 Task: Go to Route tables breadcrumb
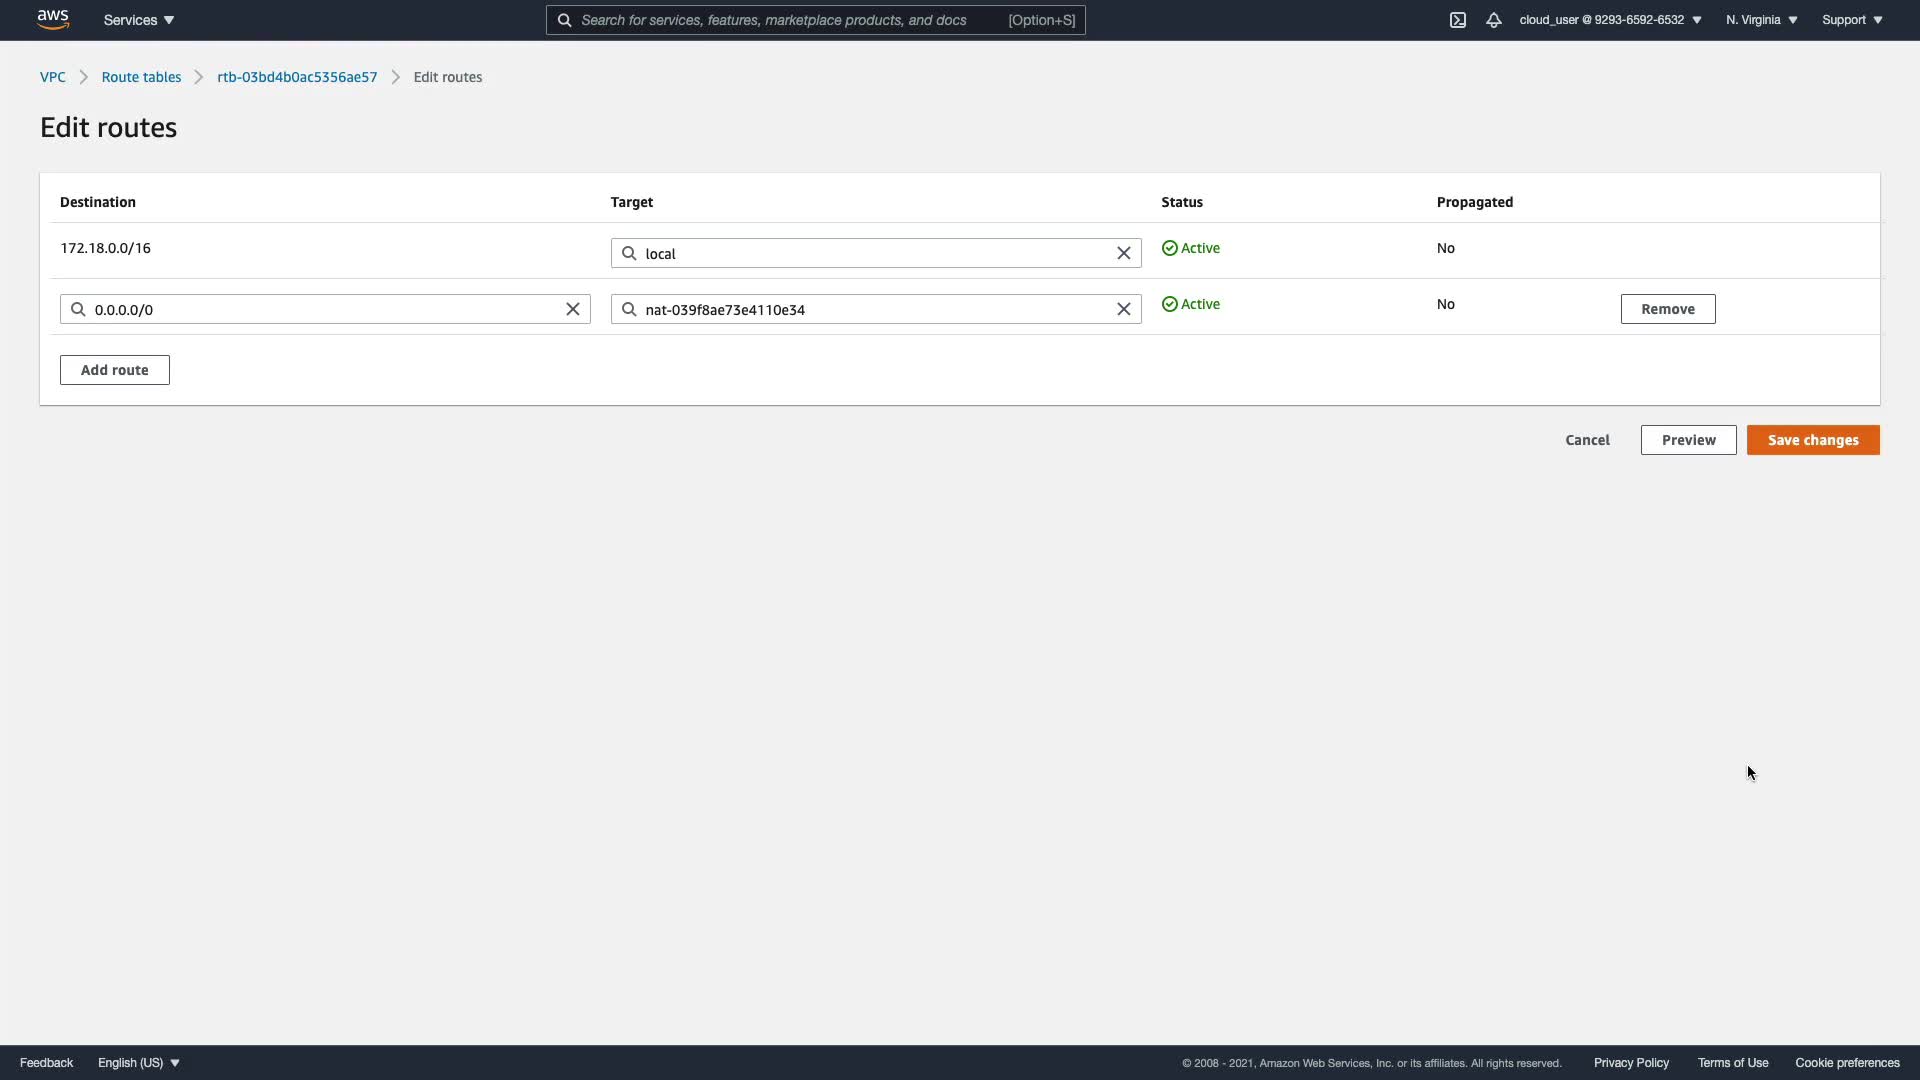coord(141,77)
